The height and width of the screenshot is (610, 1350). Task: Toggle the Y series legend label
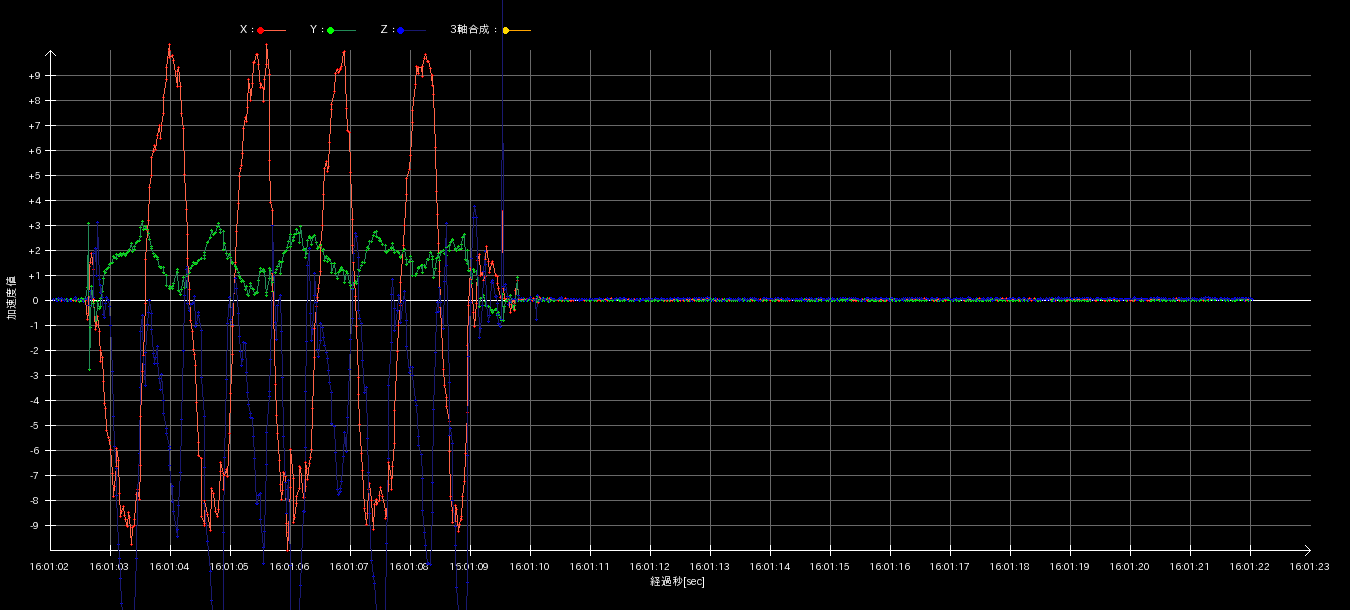coord(315,30)
